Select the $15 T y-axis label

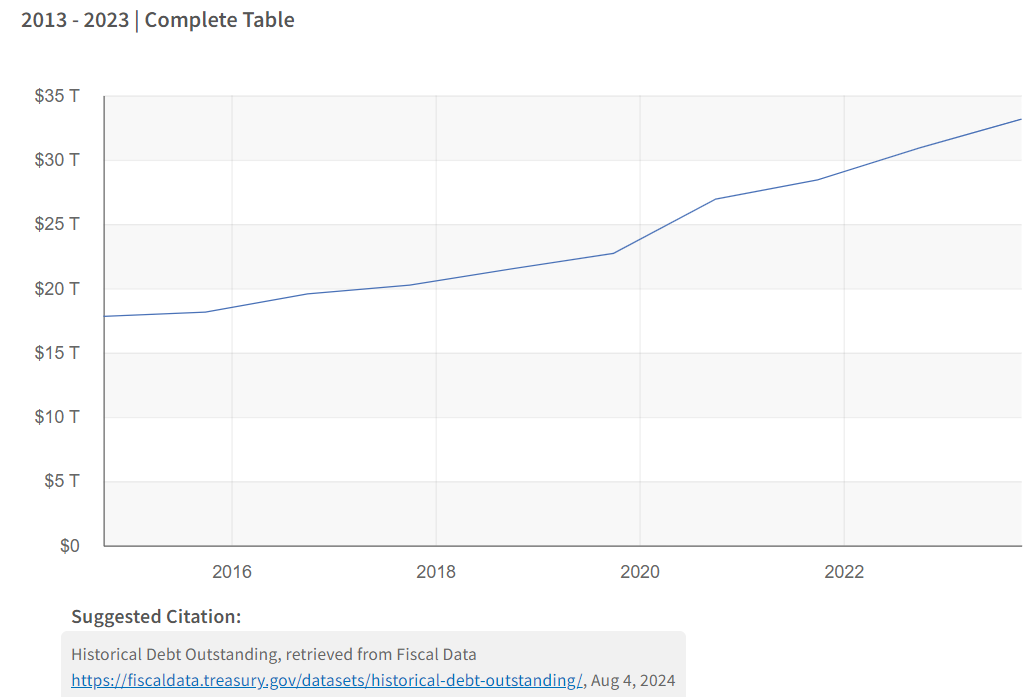point(57,353)
